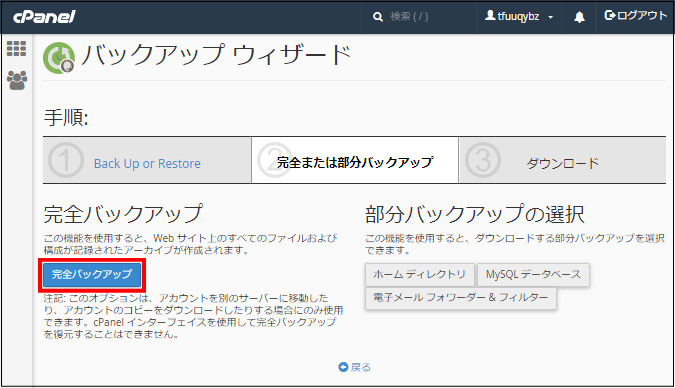The height and width of the screenshot is (388, 675).
Task: Click 電子メール フォワーダー & フィルター button
Action: (461, 298)
